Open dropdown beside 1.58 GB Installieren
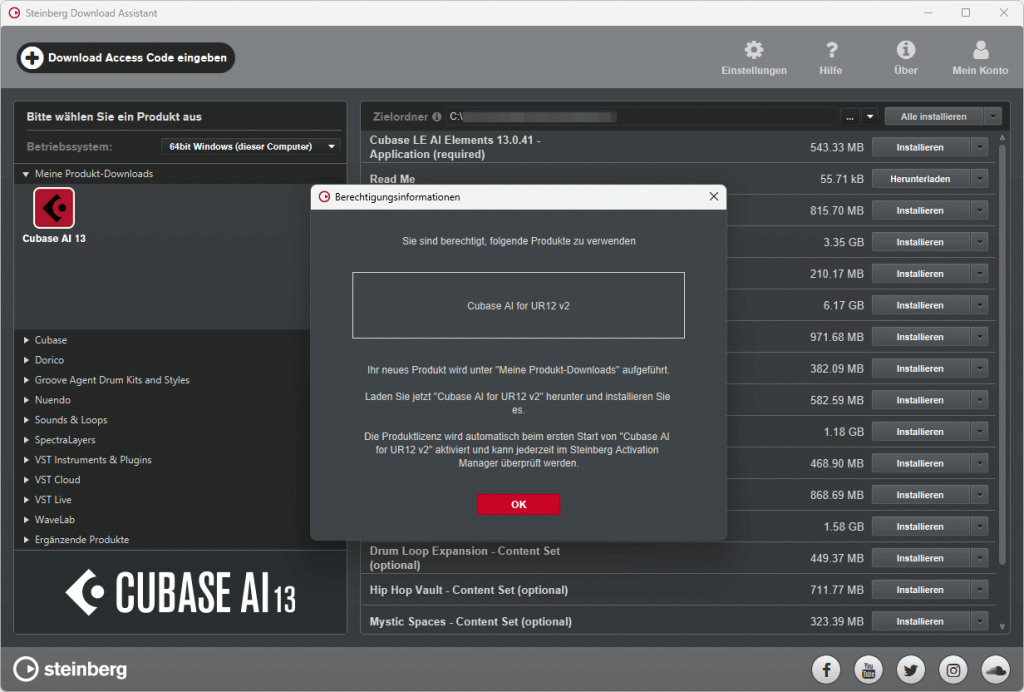 tap(980, 527)
